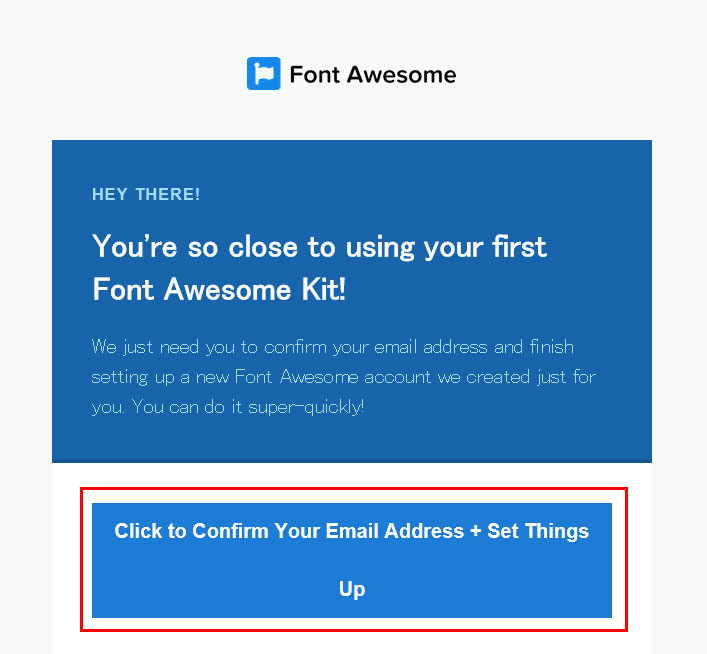707x654 pixels.
Task: Click the "HEY THERE!" greeting label
Action: click(146, 195)
